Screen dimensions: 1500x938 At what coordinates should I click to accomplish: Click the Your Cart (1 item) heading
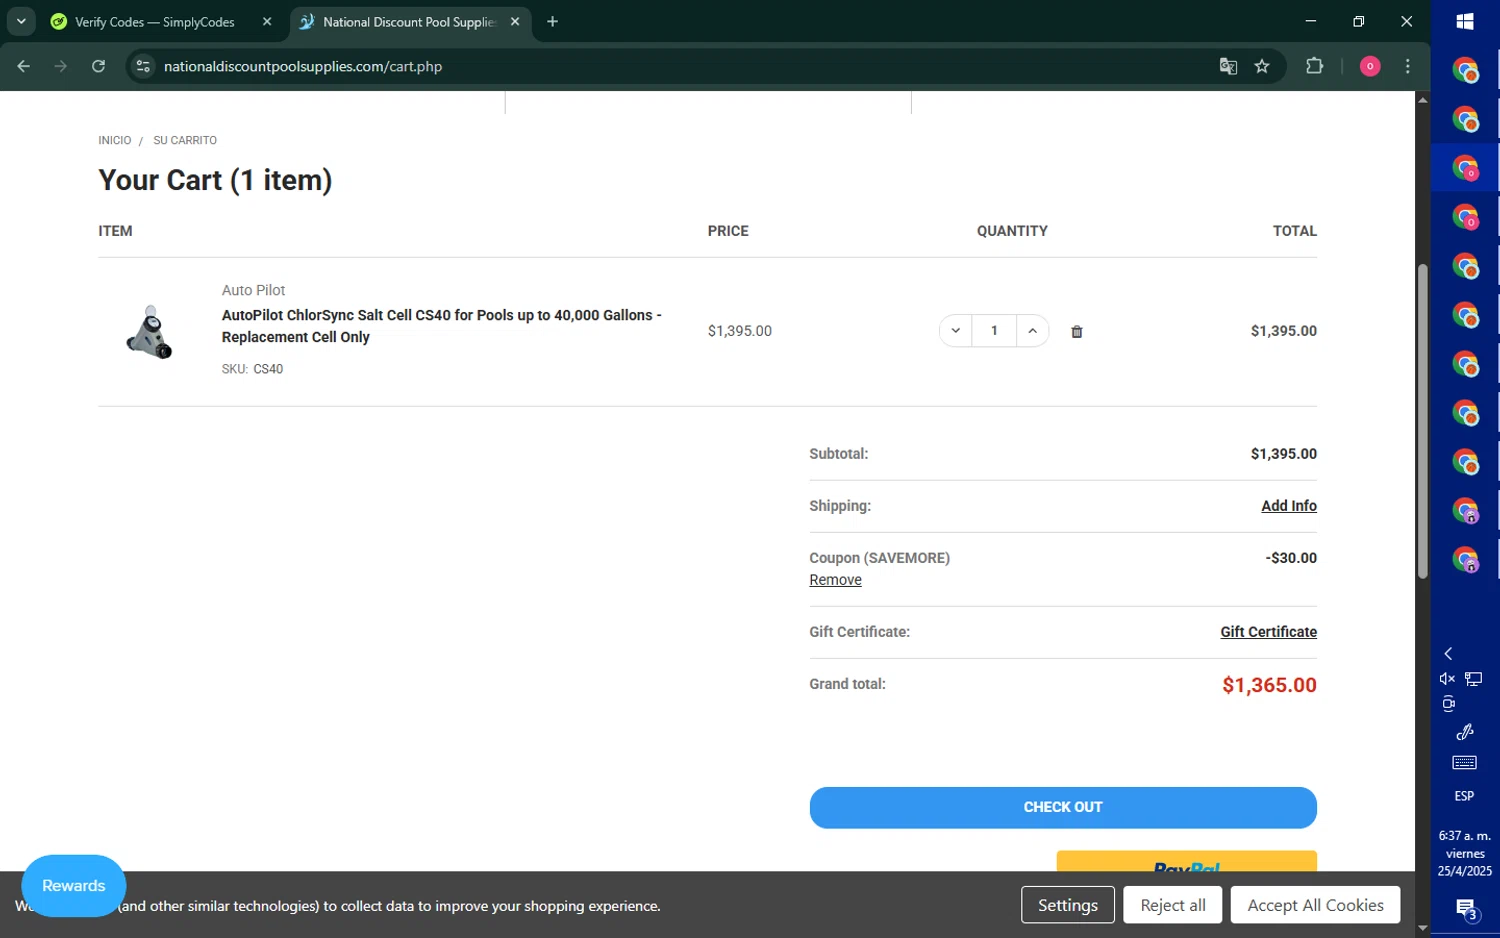(215, 180)
